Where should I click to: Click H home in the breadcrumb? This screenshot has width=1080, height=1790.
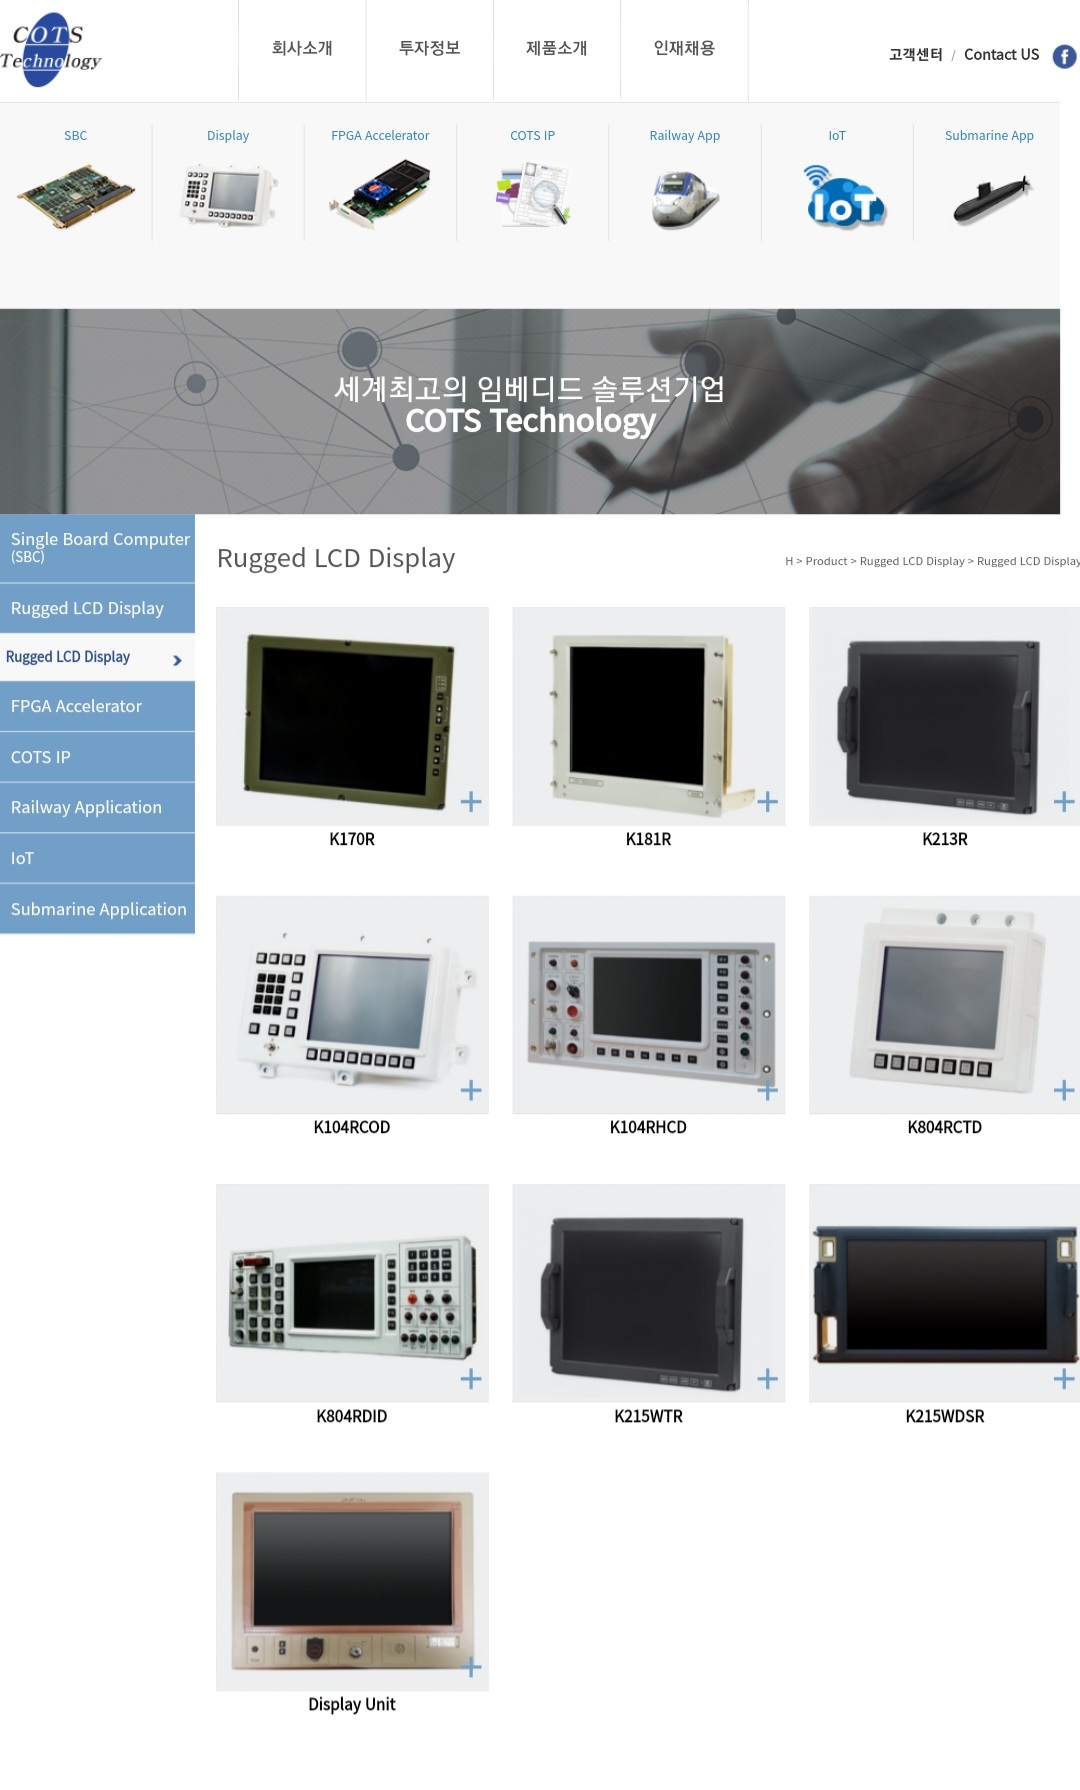pyautogui.click(x=789, y=561)
